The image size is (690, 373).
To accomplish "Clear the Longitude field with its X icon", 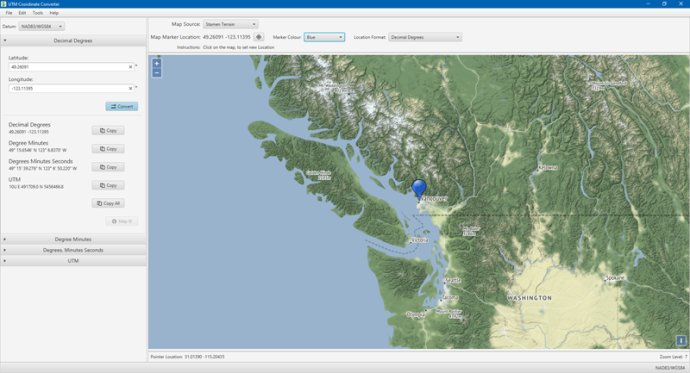I will (130, 88).
